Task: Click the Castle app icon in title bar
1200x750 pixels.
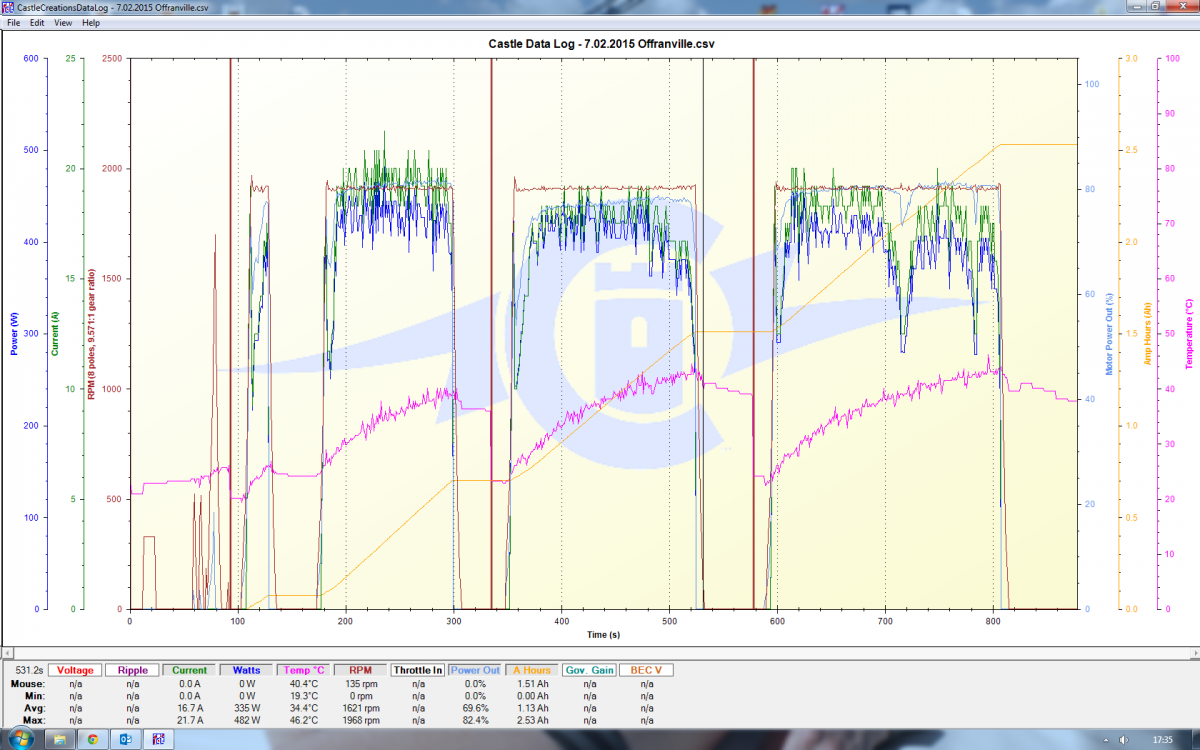Action: click(9, 7)
